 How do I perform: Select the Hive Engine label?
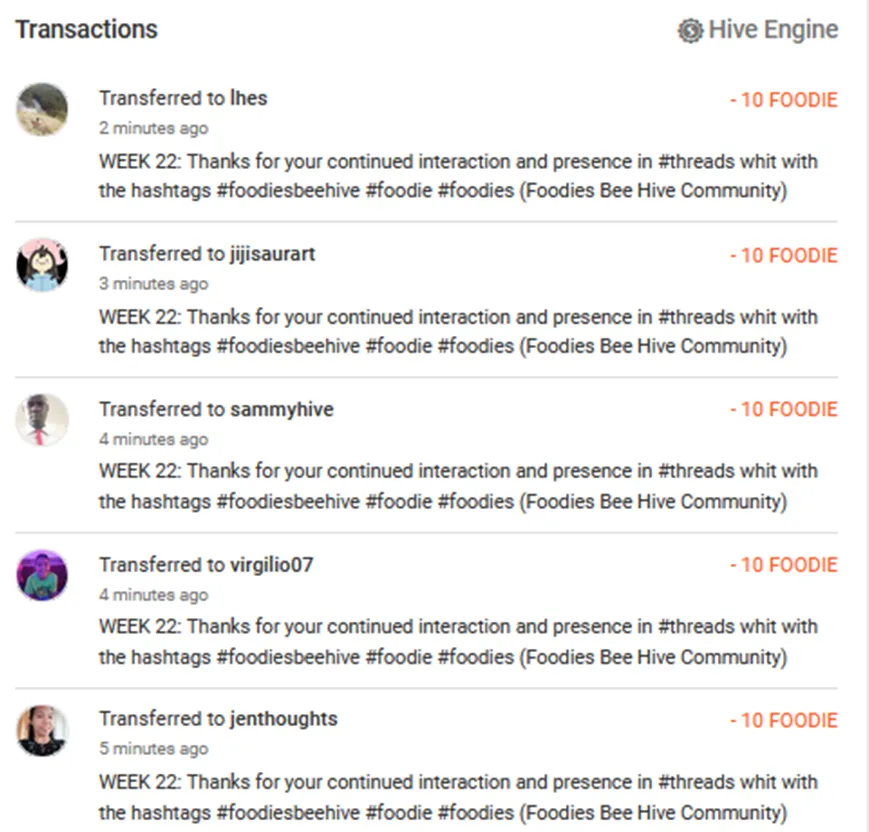773,30
